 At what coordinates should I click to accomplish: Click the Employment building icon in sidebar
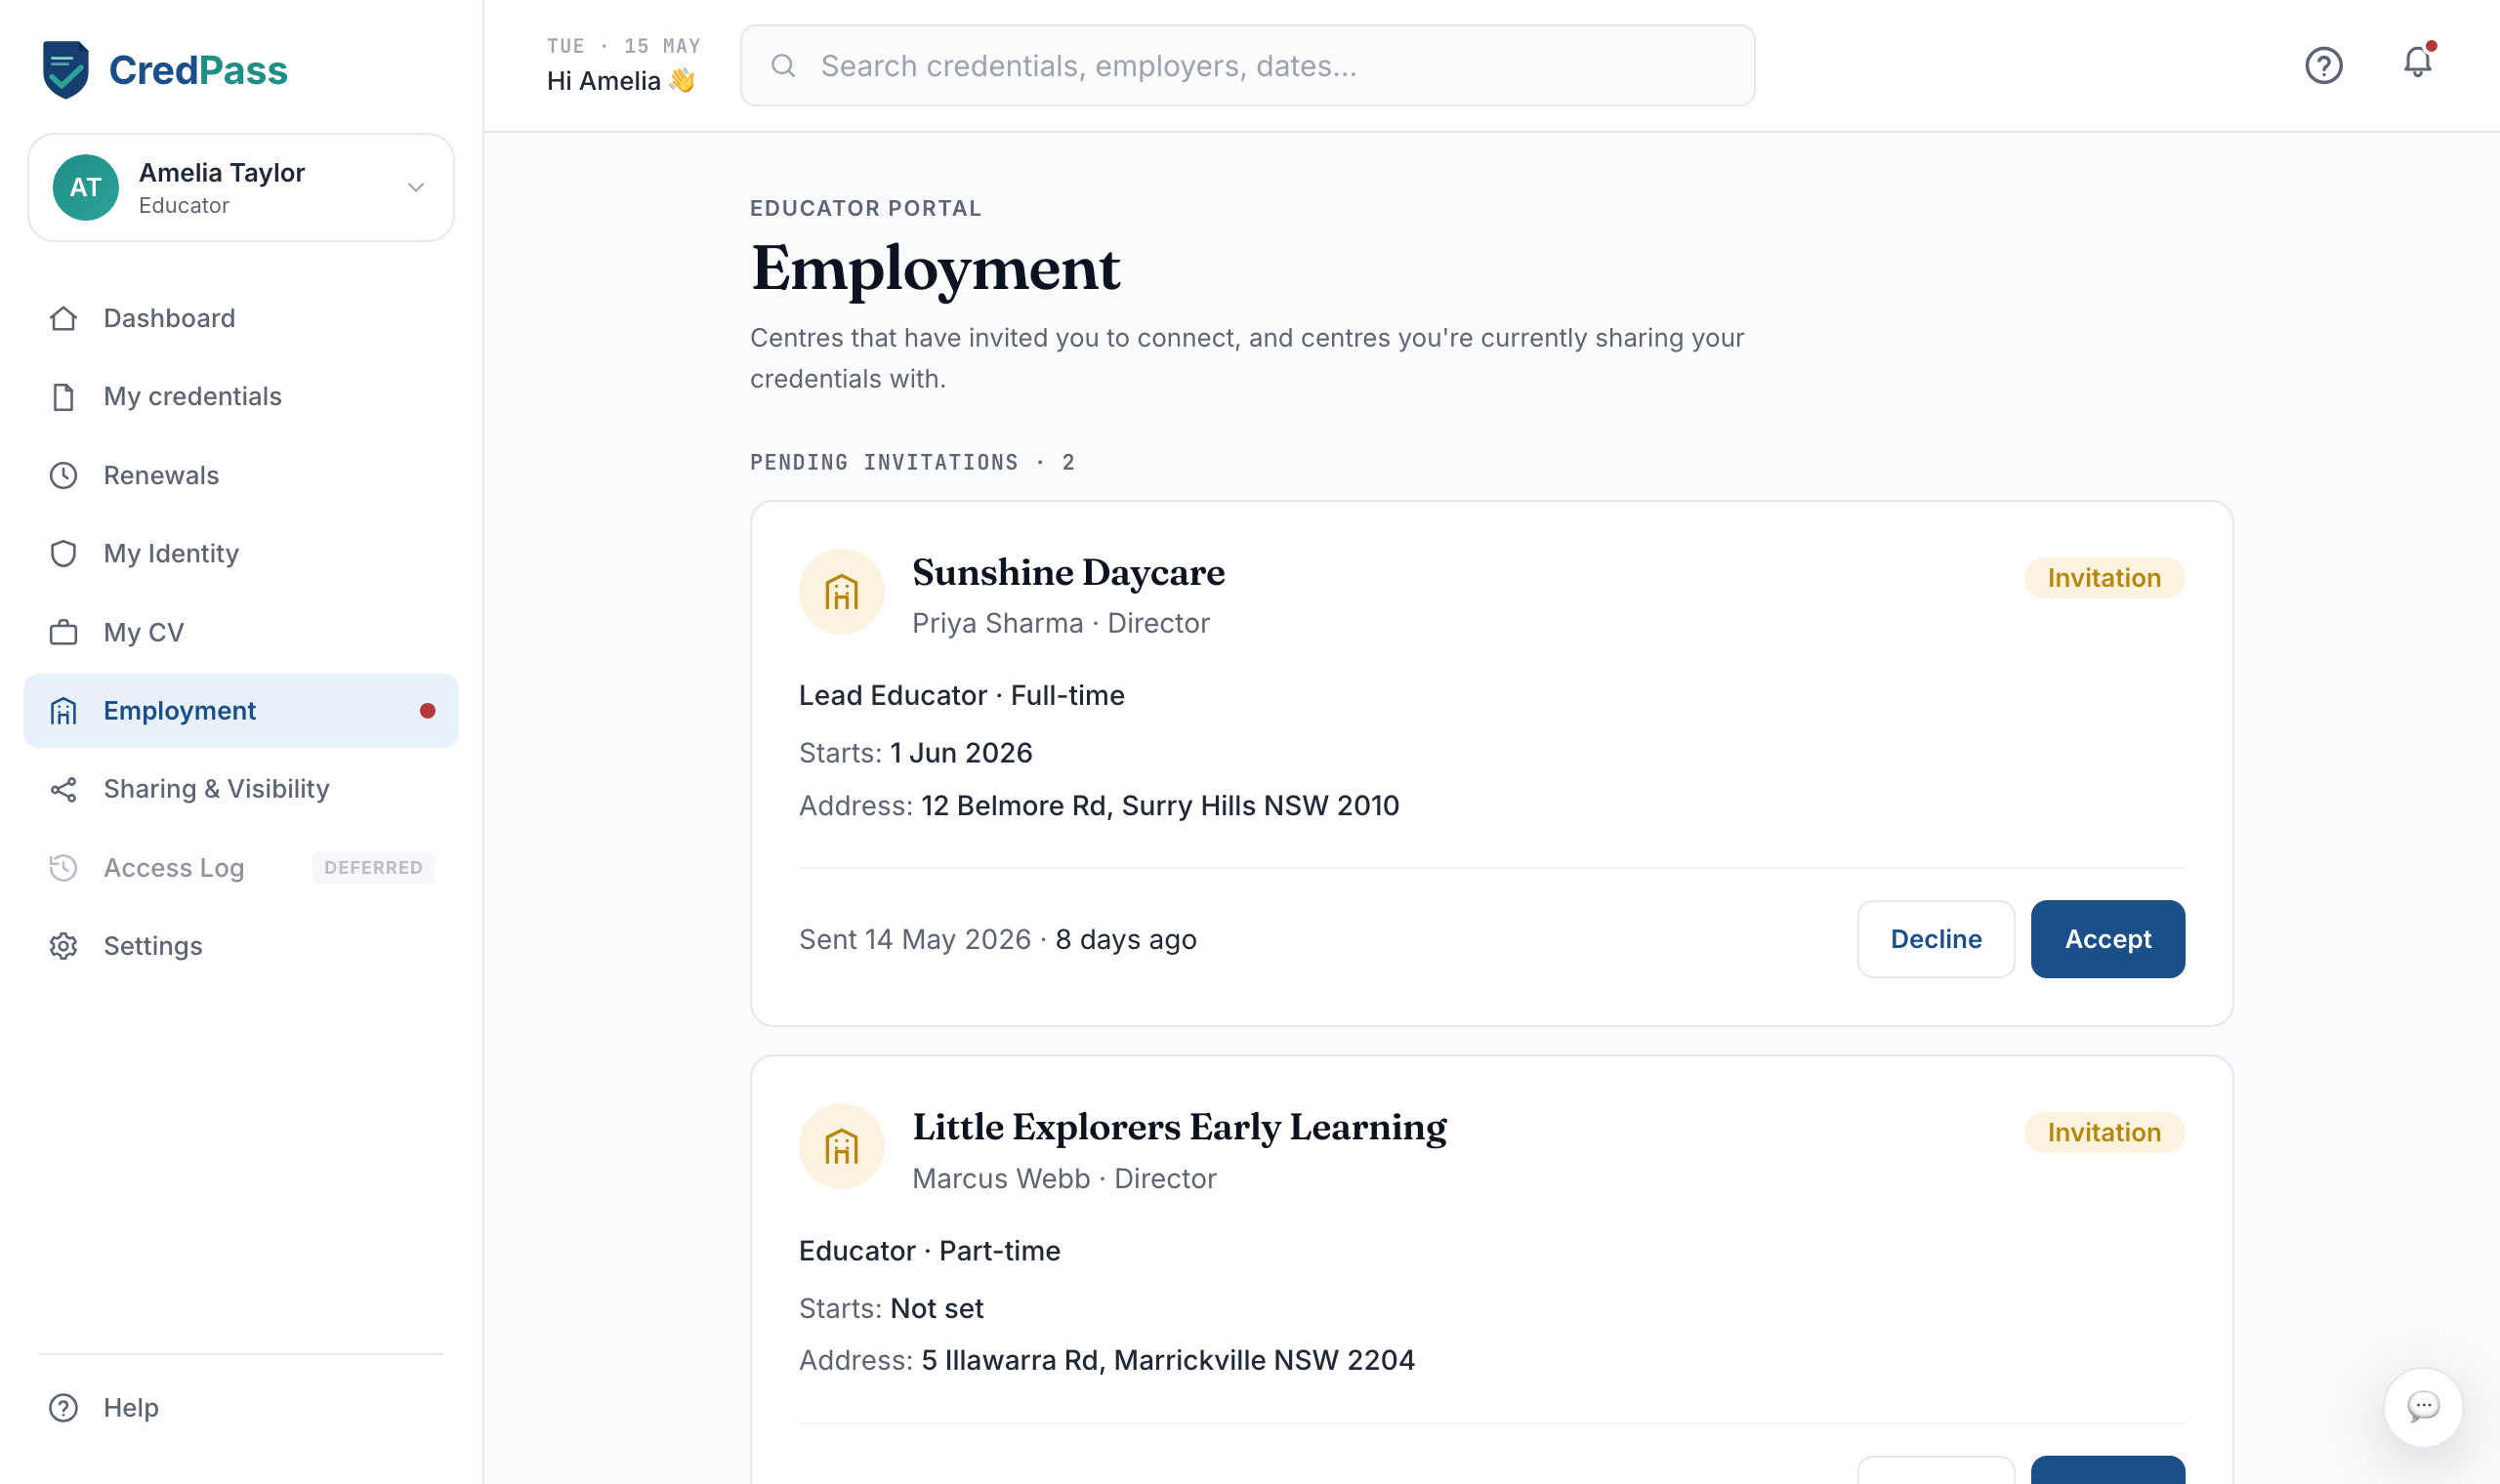(64, 711)
